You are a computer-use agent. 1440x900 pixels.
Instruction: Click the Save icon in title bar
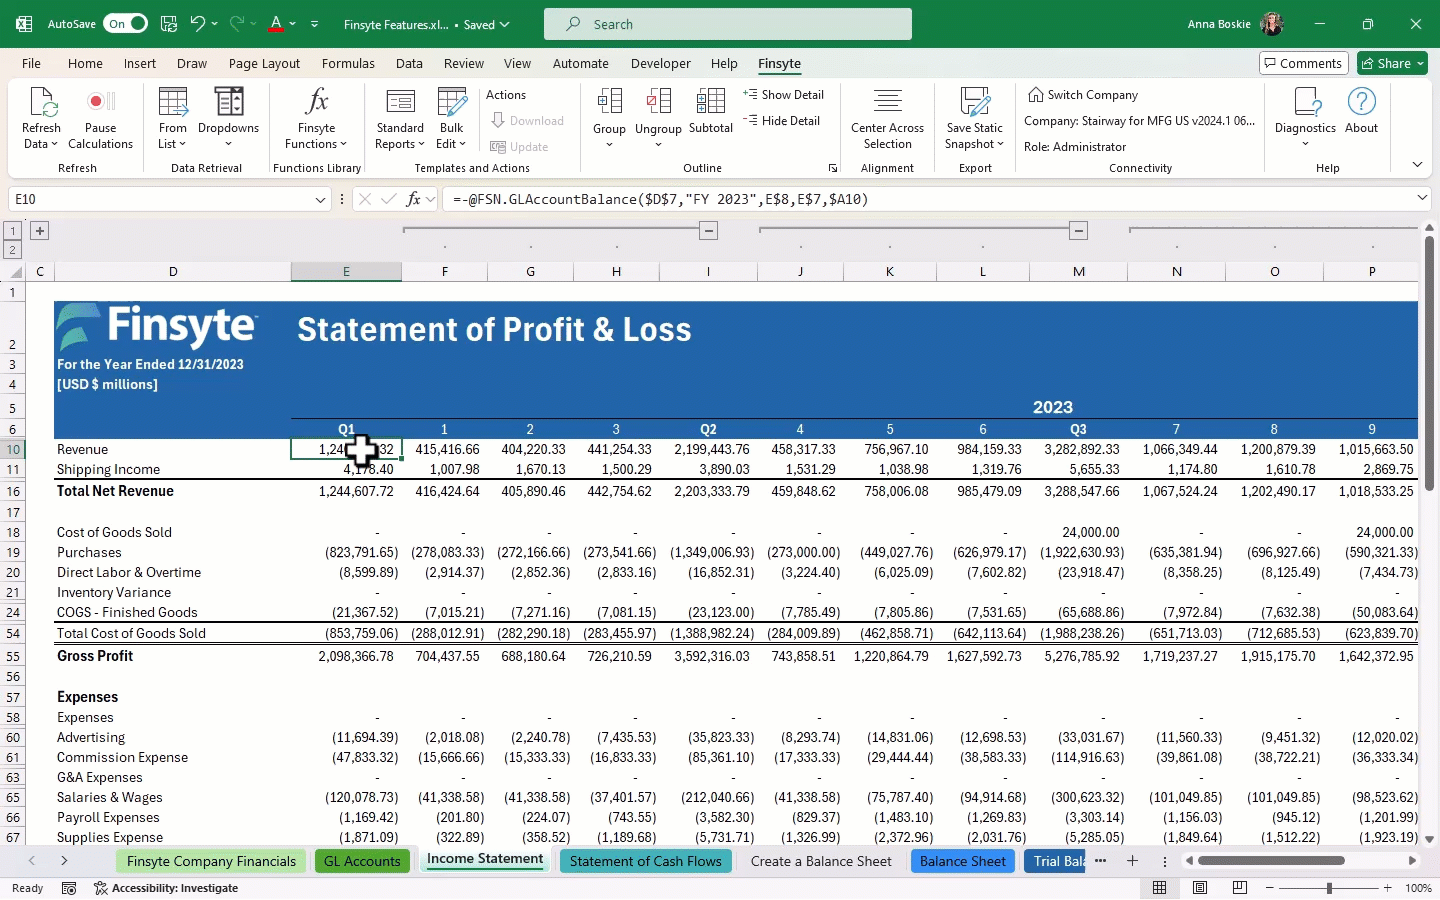coord(169,24)
